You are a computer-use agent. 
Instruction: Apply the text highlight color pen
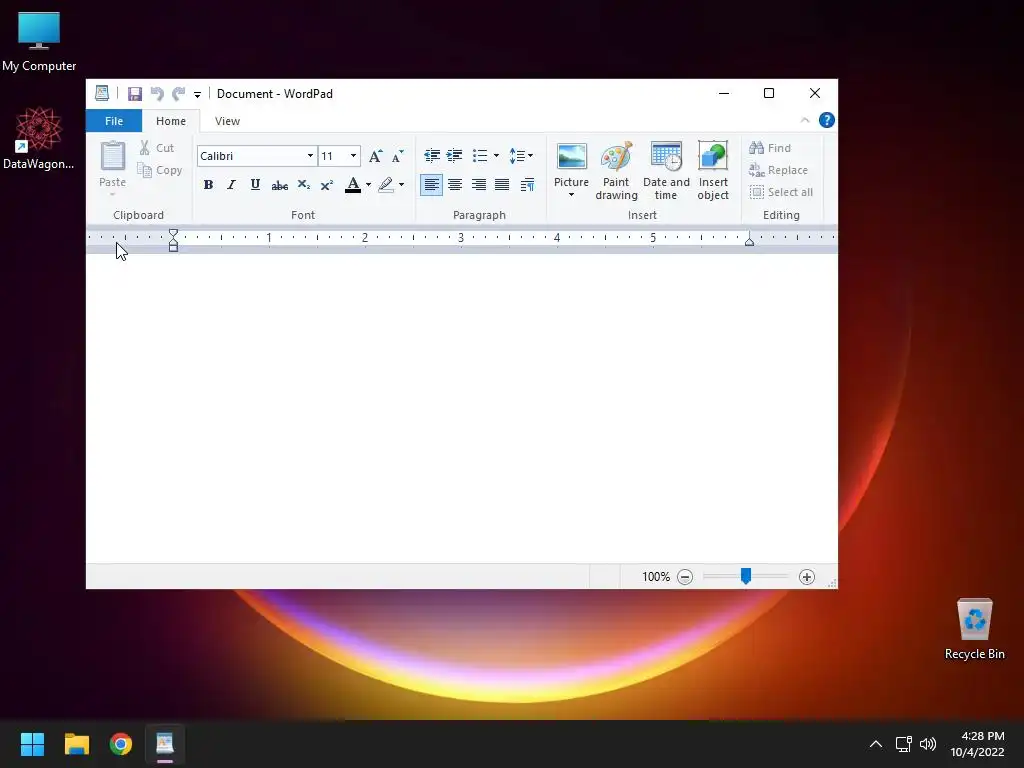(386, 185)
